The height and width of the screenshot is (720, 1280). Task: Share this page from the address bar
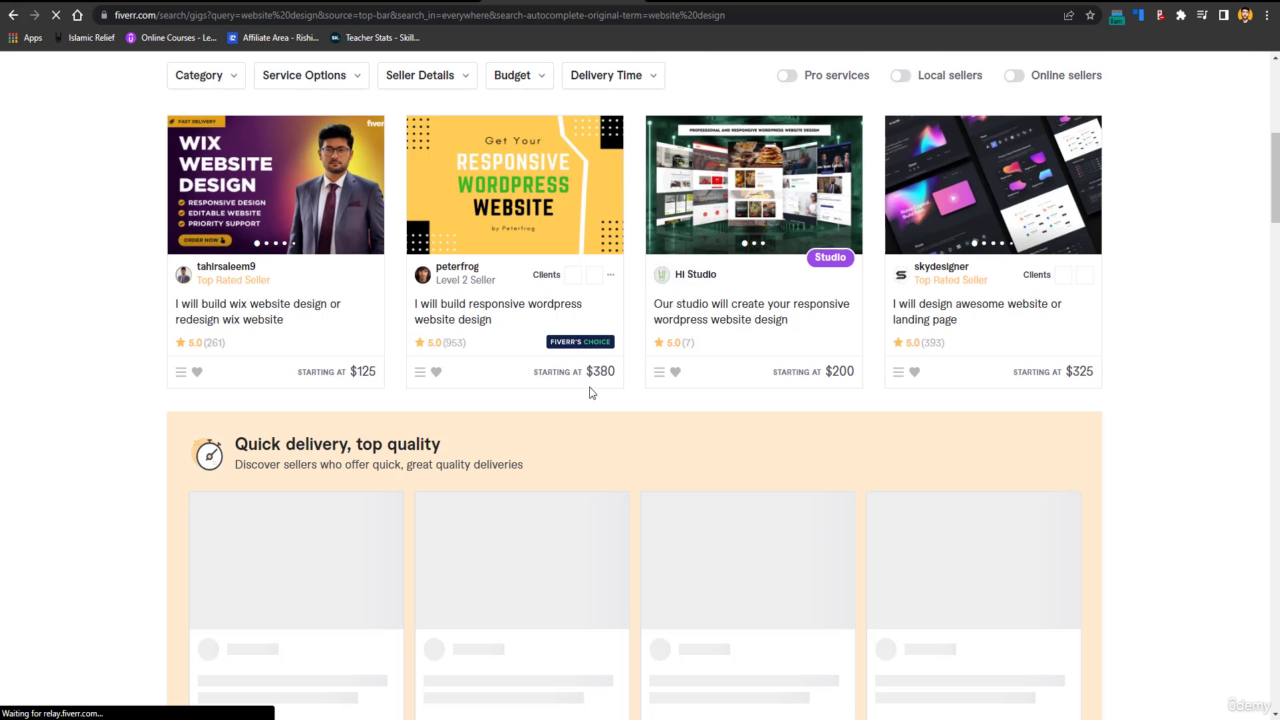pos(1069,15)
